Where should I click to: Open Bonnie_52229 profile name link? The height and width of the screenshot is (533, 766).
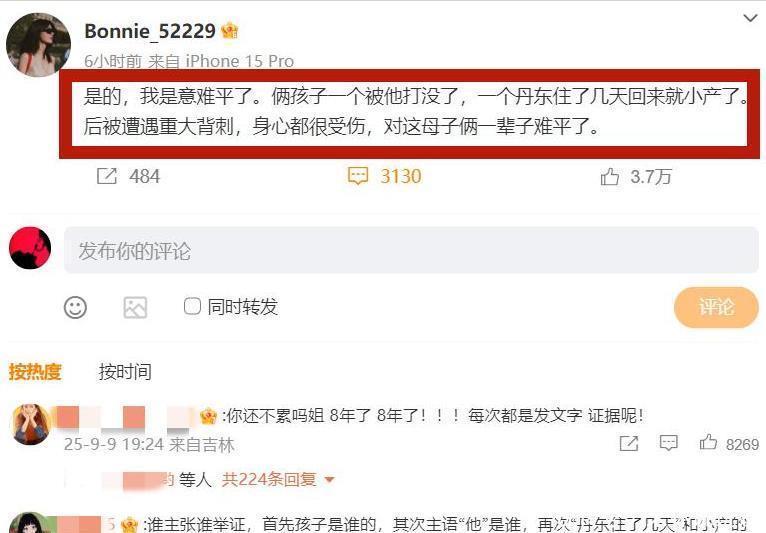149,31
